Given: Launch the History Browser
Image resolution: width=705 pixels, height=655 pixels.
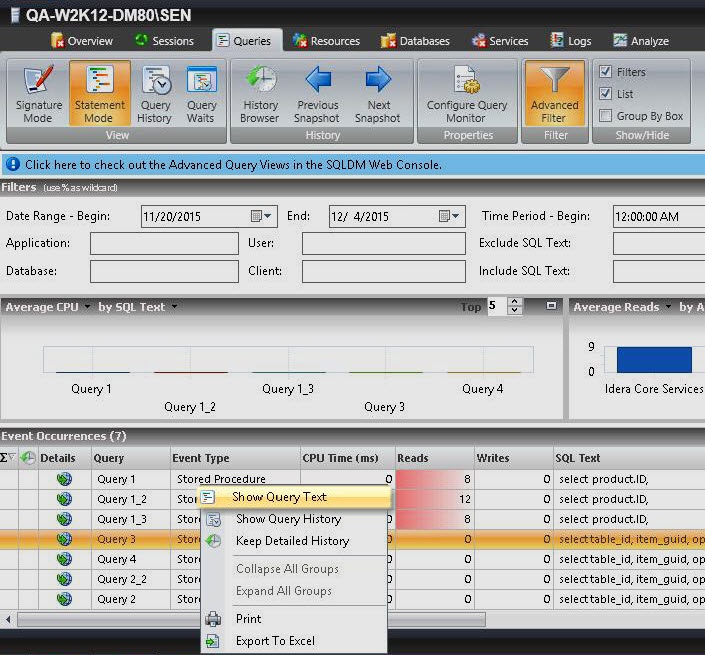Looking at the screenshot, I should tap(260, 93).
